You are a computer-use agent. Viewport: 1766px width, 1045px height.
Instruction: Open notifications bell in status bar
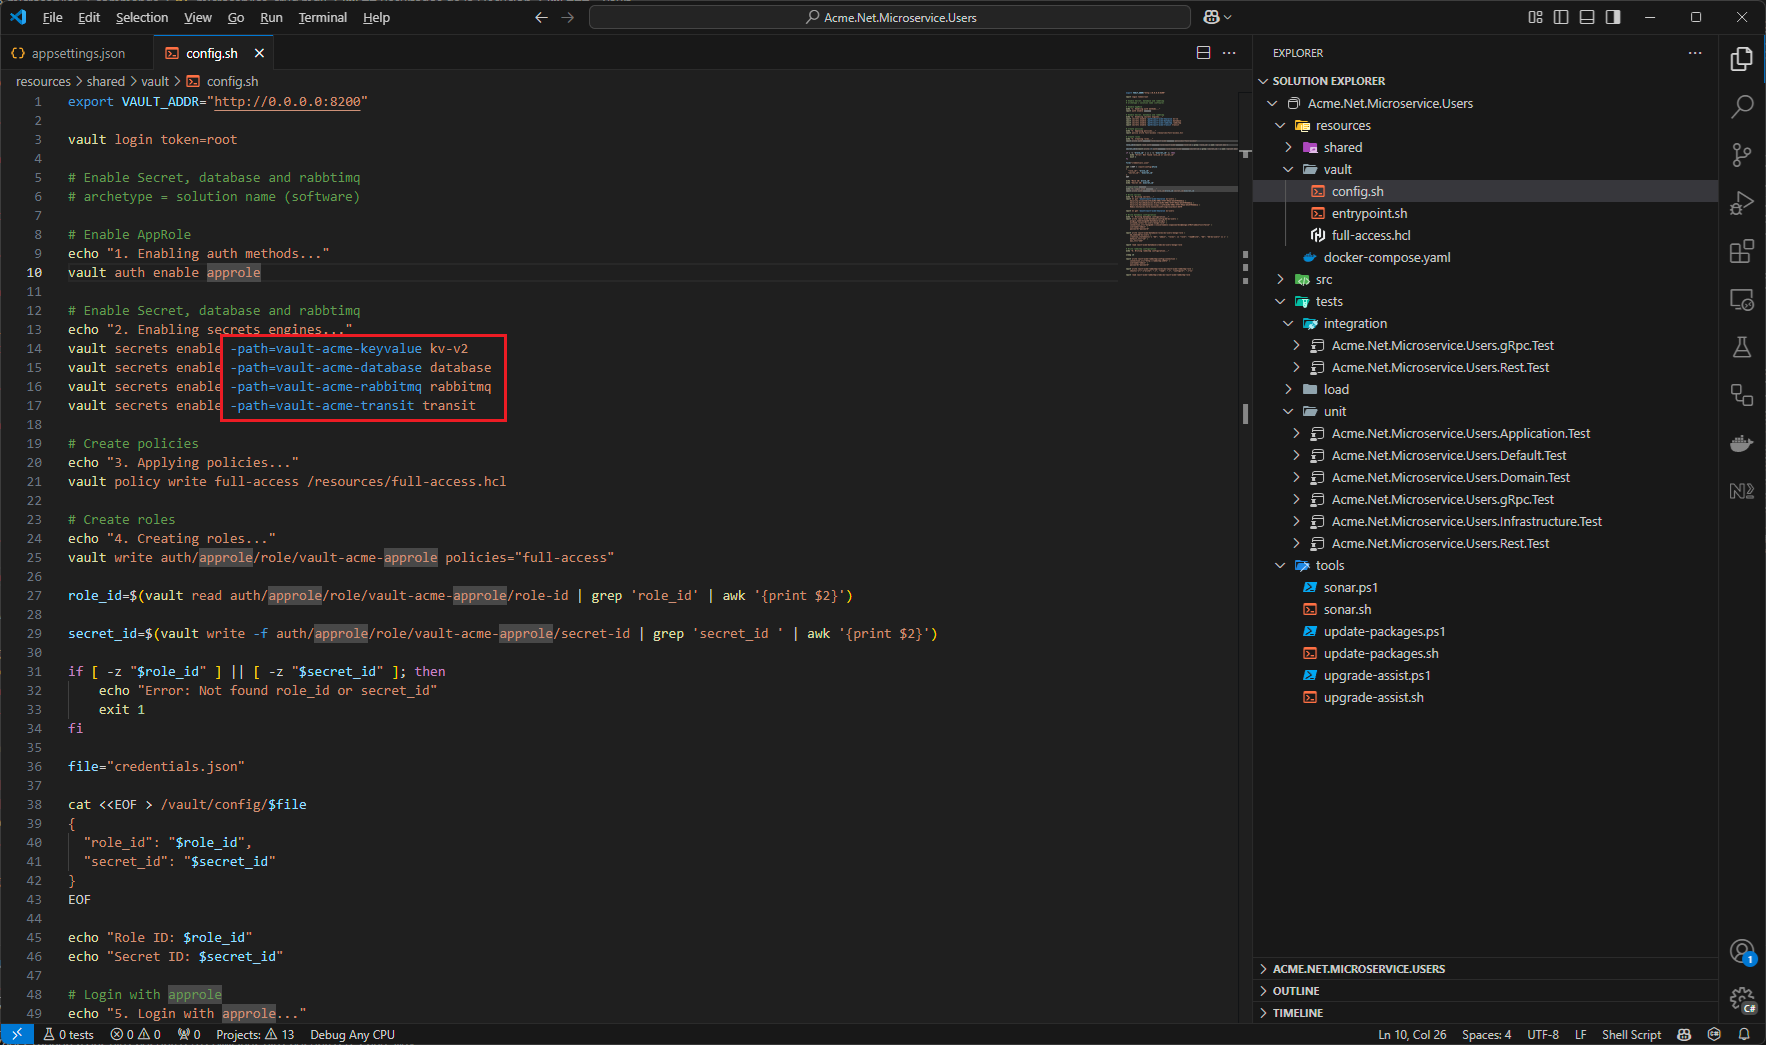[1744, 1034]
